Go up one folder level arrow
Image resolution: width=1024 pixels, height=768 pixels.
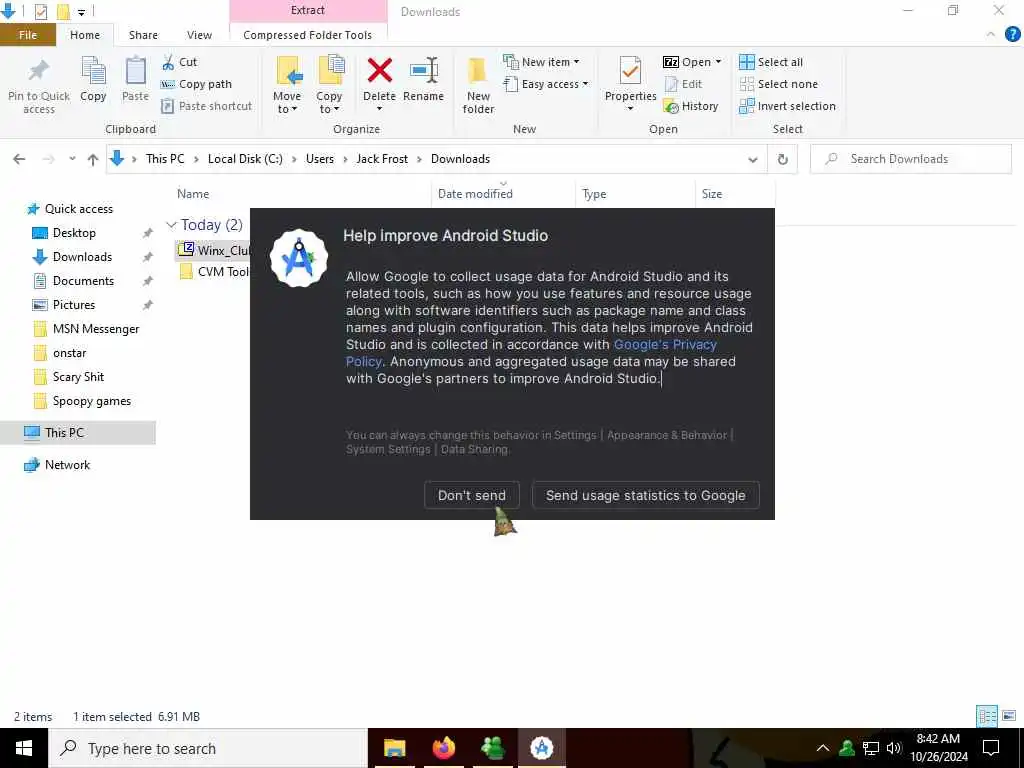[x=93, y=159]
